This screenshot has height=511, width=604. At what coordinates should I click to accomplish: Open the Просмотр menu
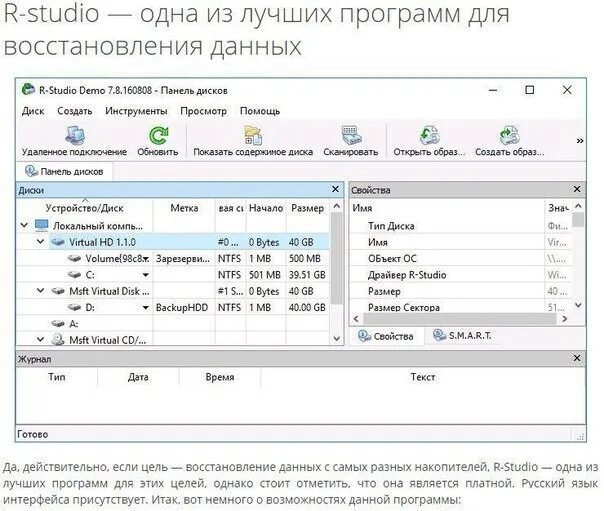203,111
